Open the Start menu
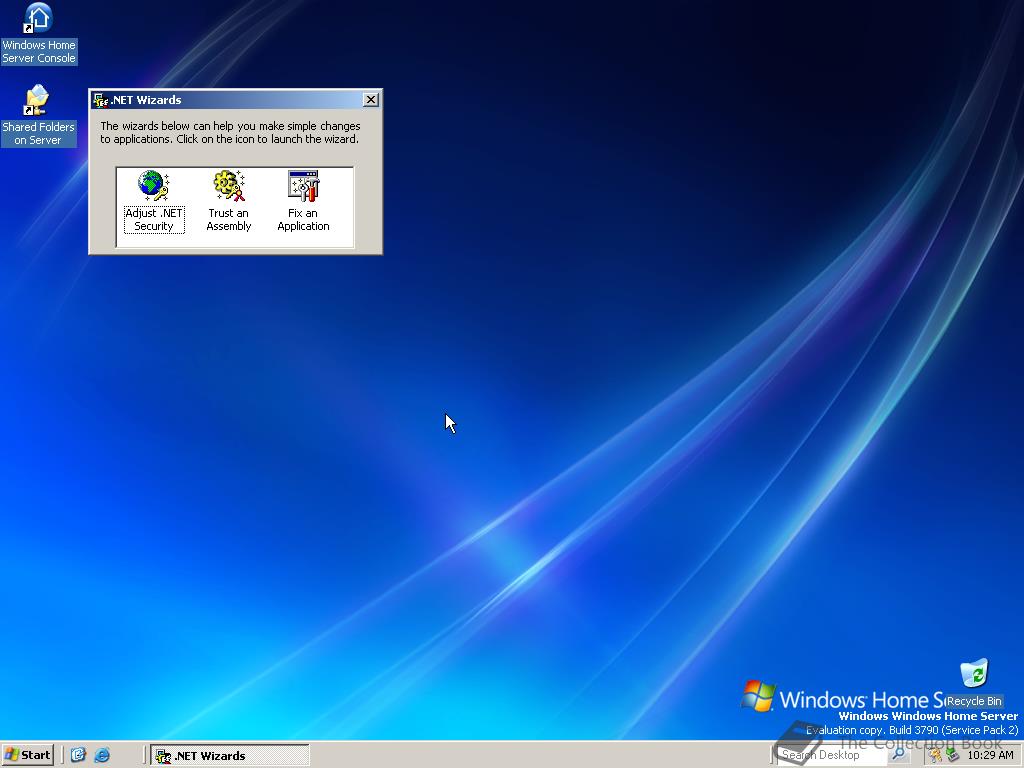Viewport: 1024px width, 768px height. pos(27,755)
